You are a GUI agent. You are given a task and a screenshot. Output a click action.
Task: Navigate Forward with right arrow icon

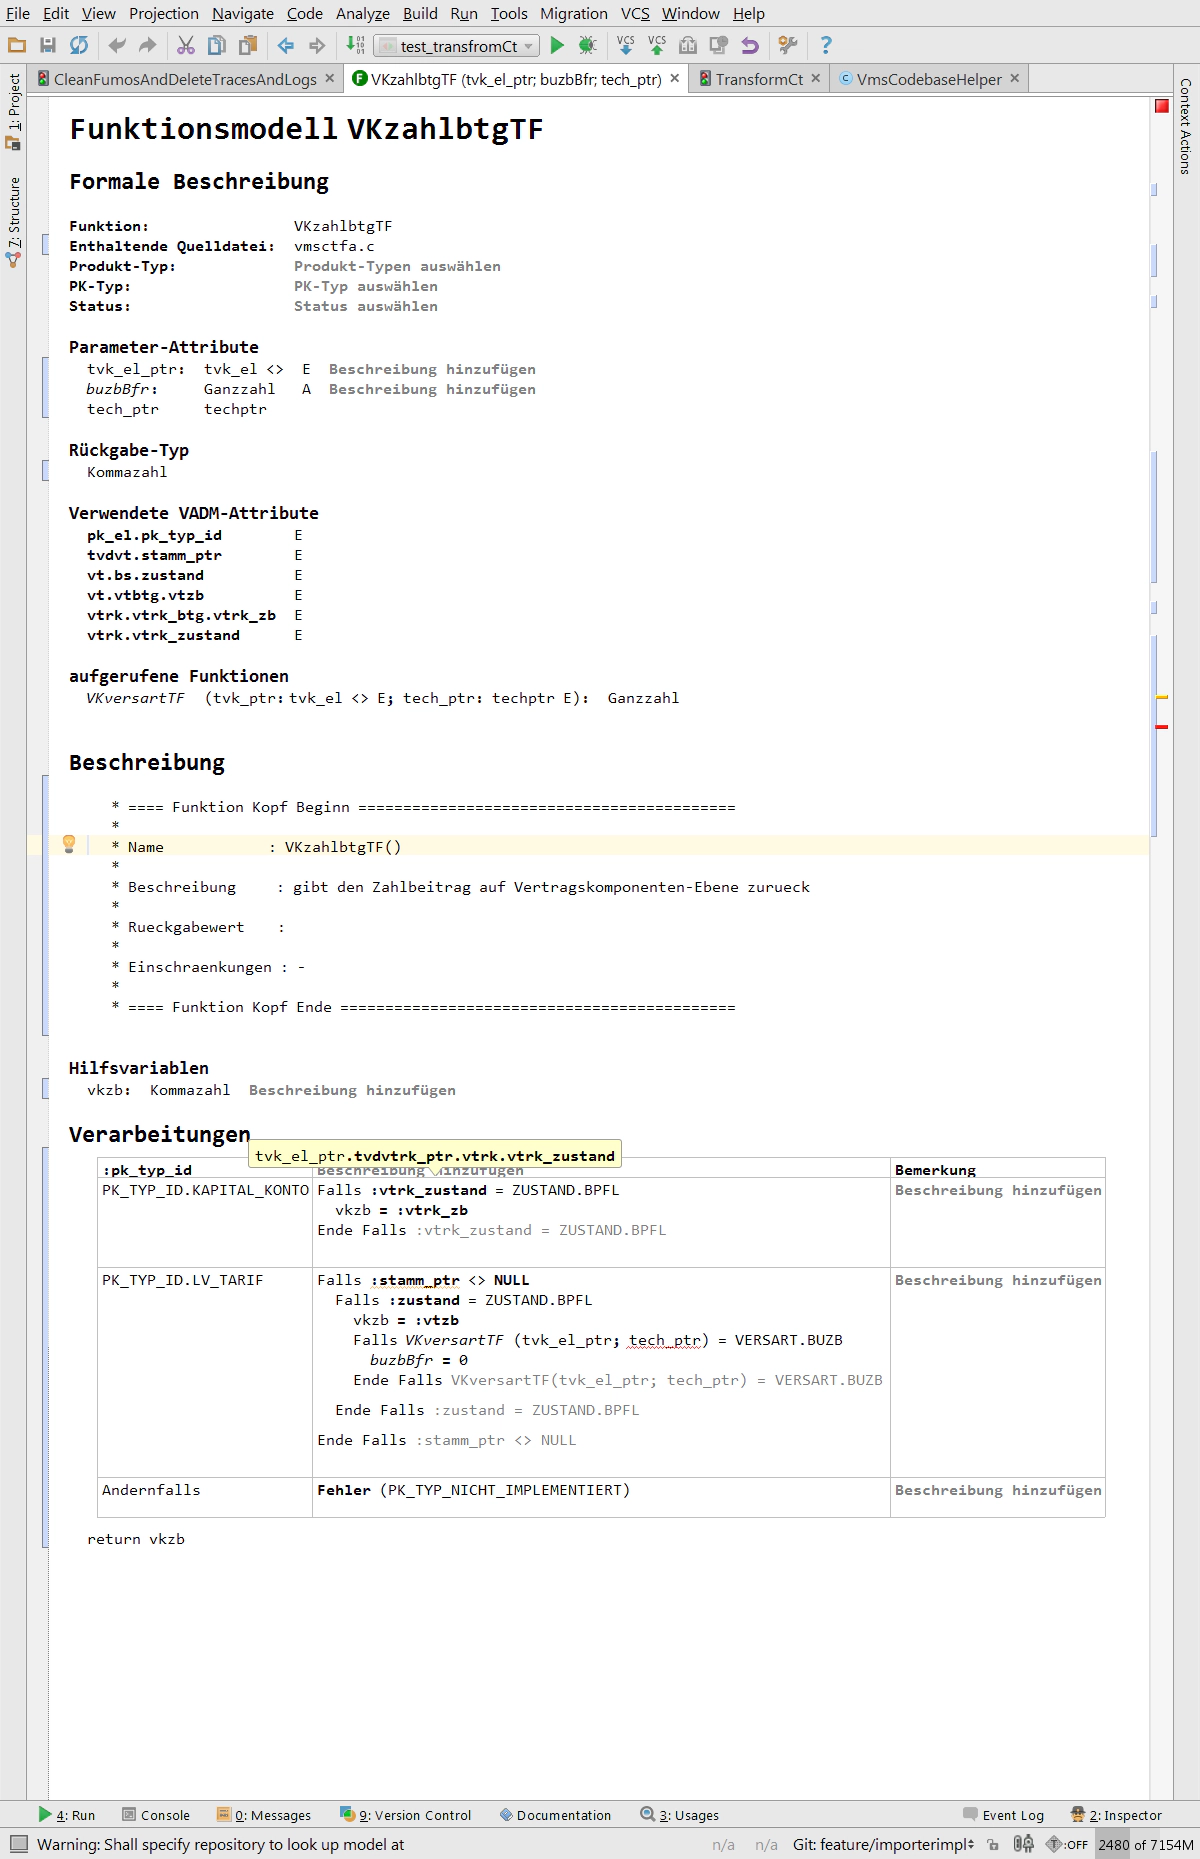pyautogui.click(x=317, y=45)
